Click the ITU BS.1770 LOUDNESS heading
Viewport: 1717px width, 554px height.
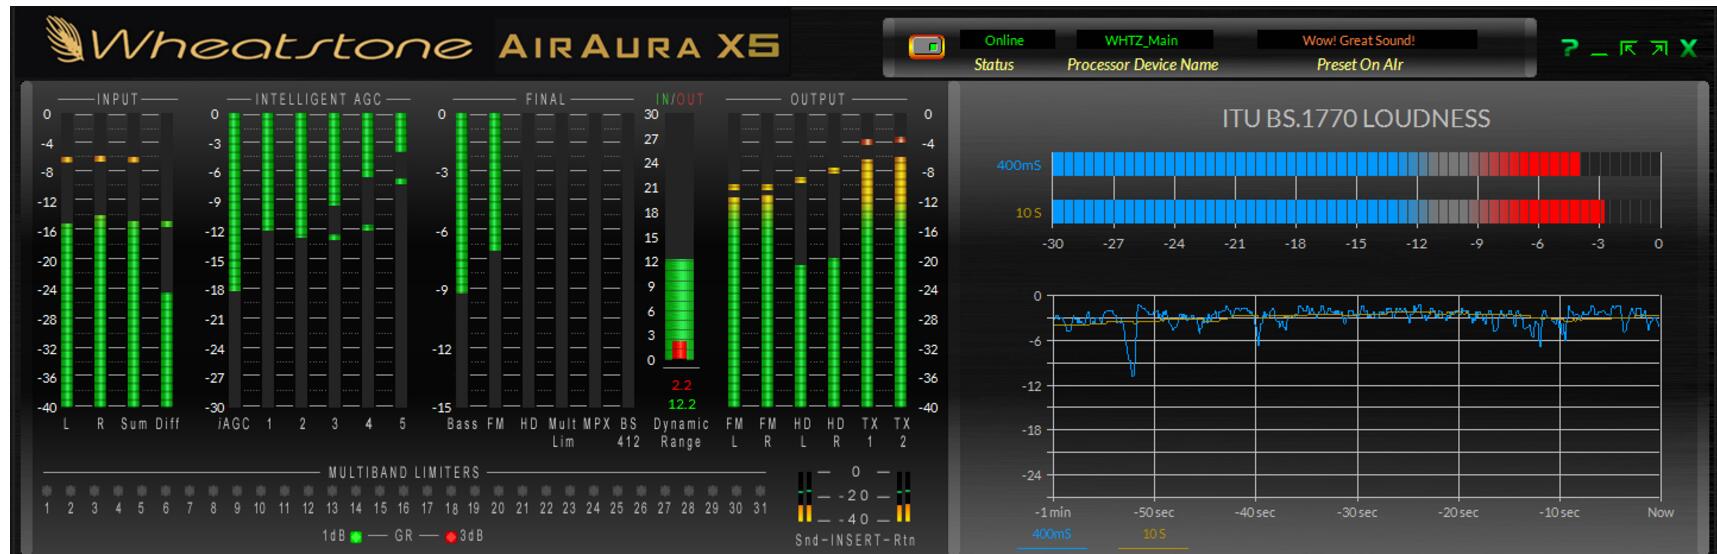[x=1355, y=118]
